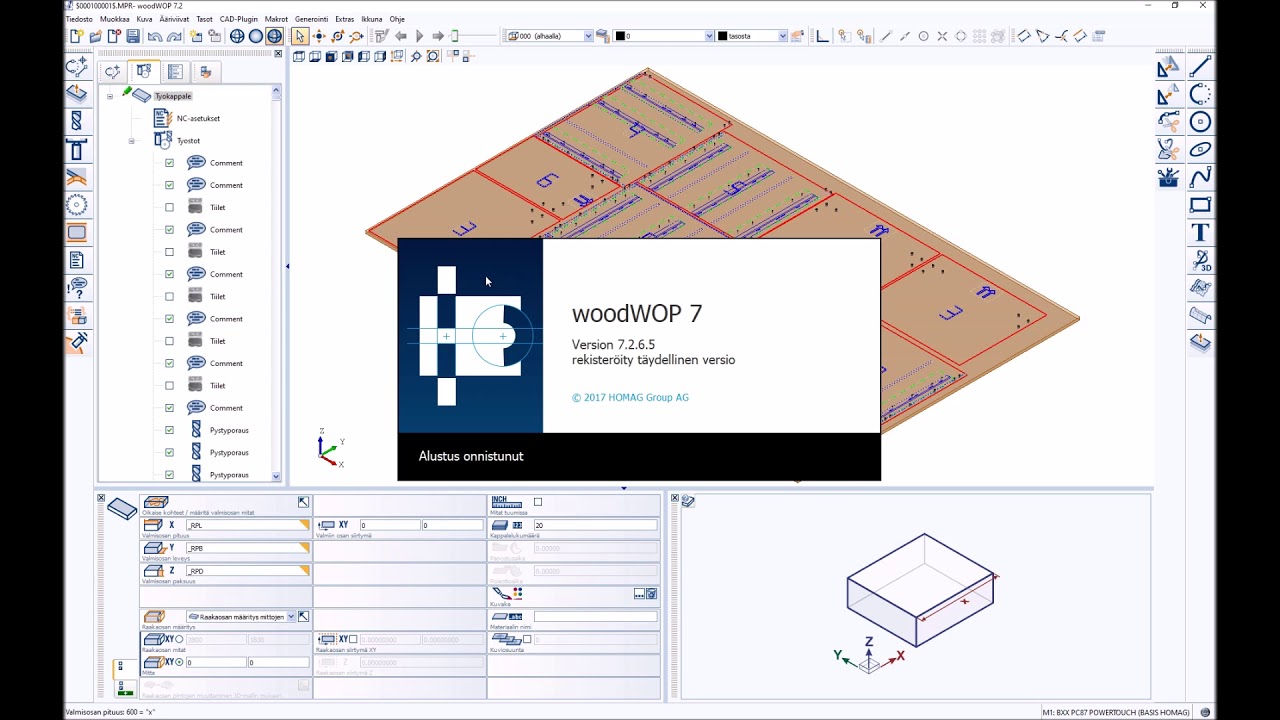Viewport: 1280px width, 720px height.
Task: Select the line drawing tool in the right toolbar
Action: pos(1200,66)
